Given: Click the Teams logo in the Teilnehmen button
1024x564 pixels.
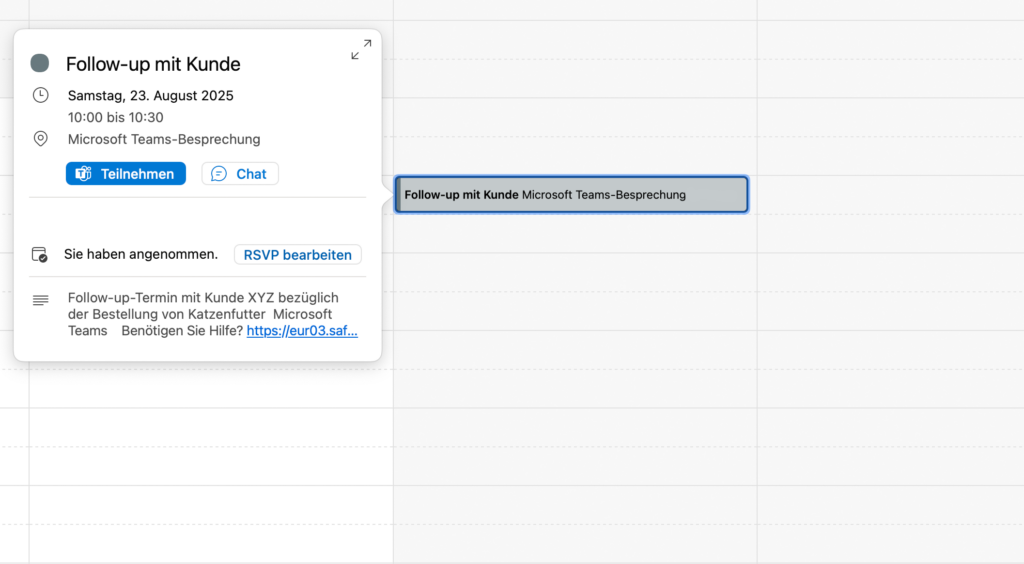Looking at the screenshot, I should tap(83, 174).
